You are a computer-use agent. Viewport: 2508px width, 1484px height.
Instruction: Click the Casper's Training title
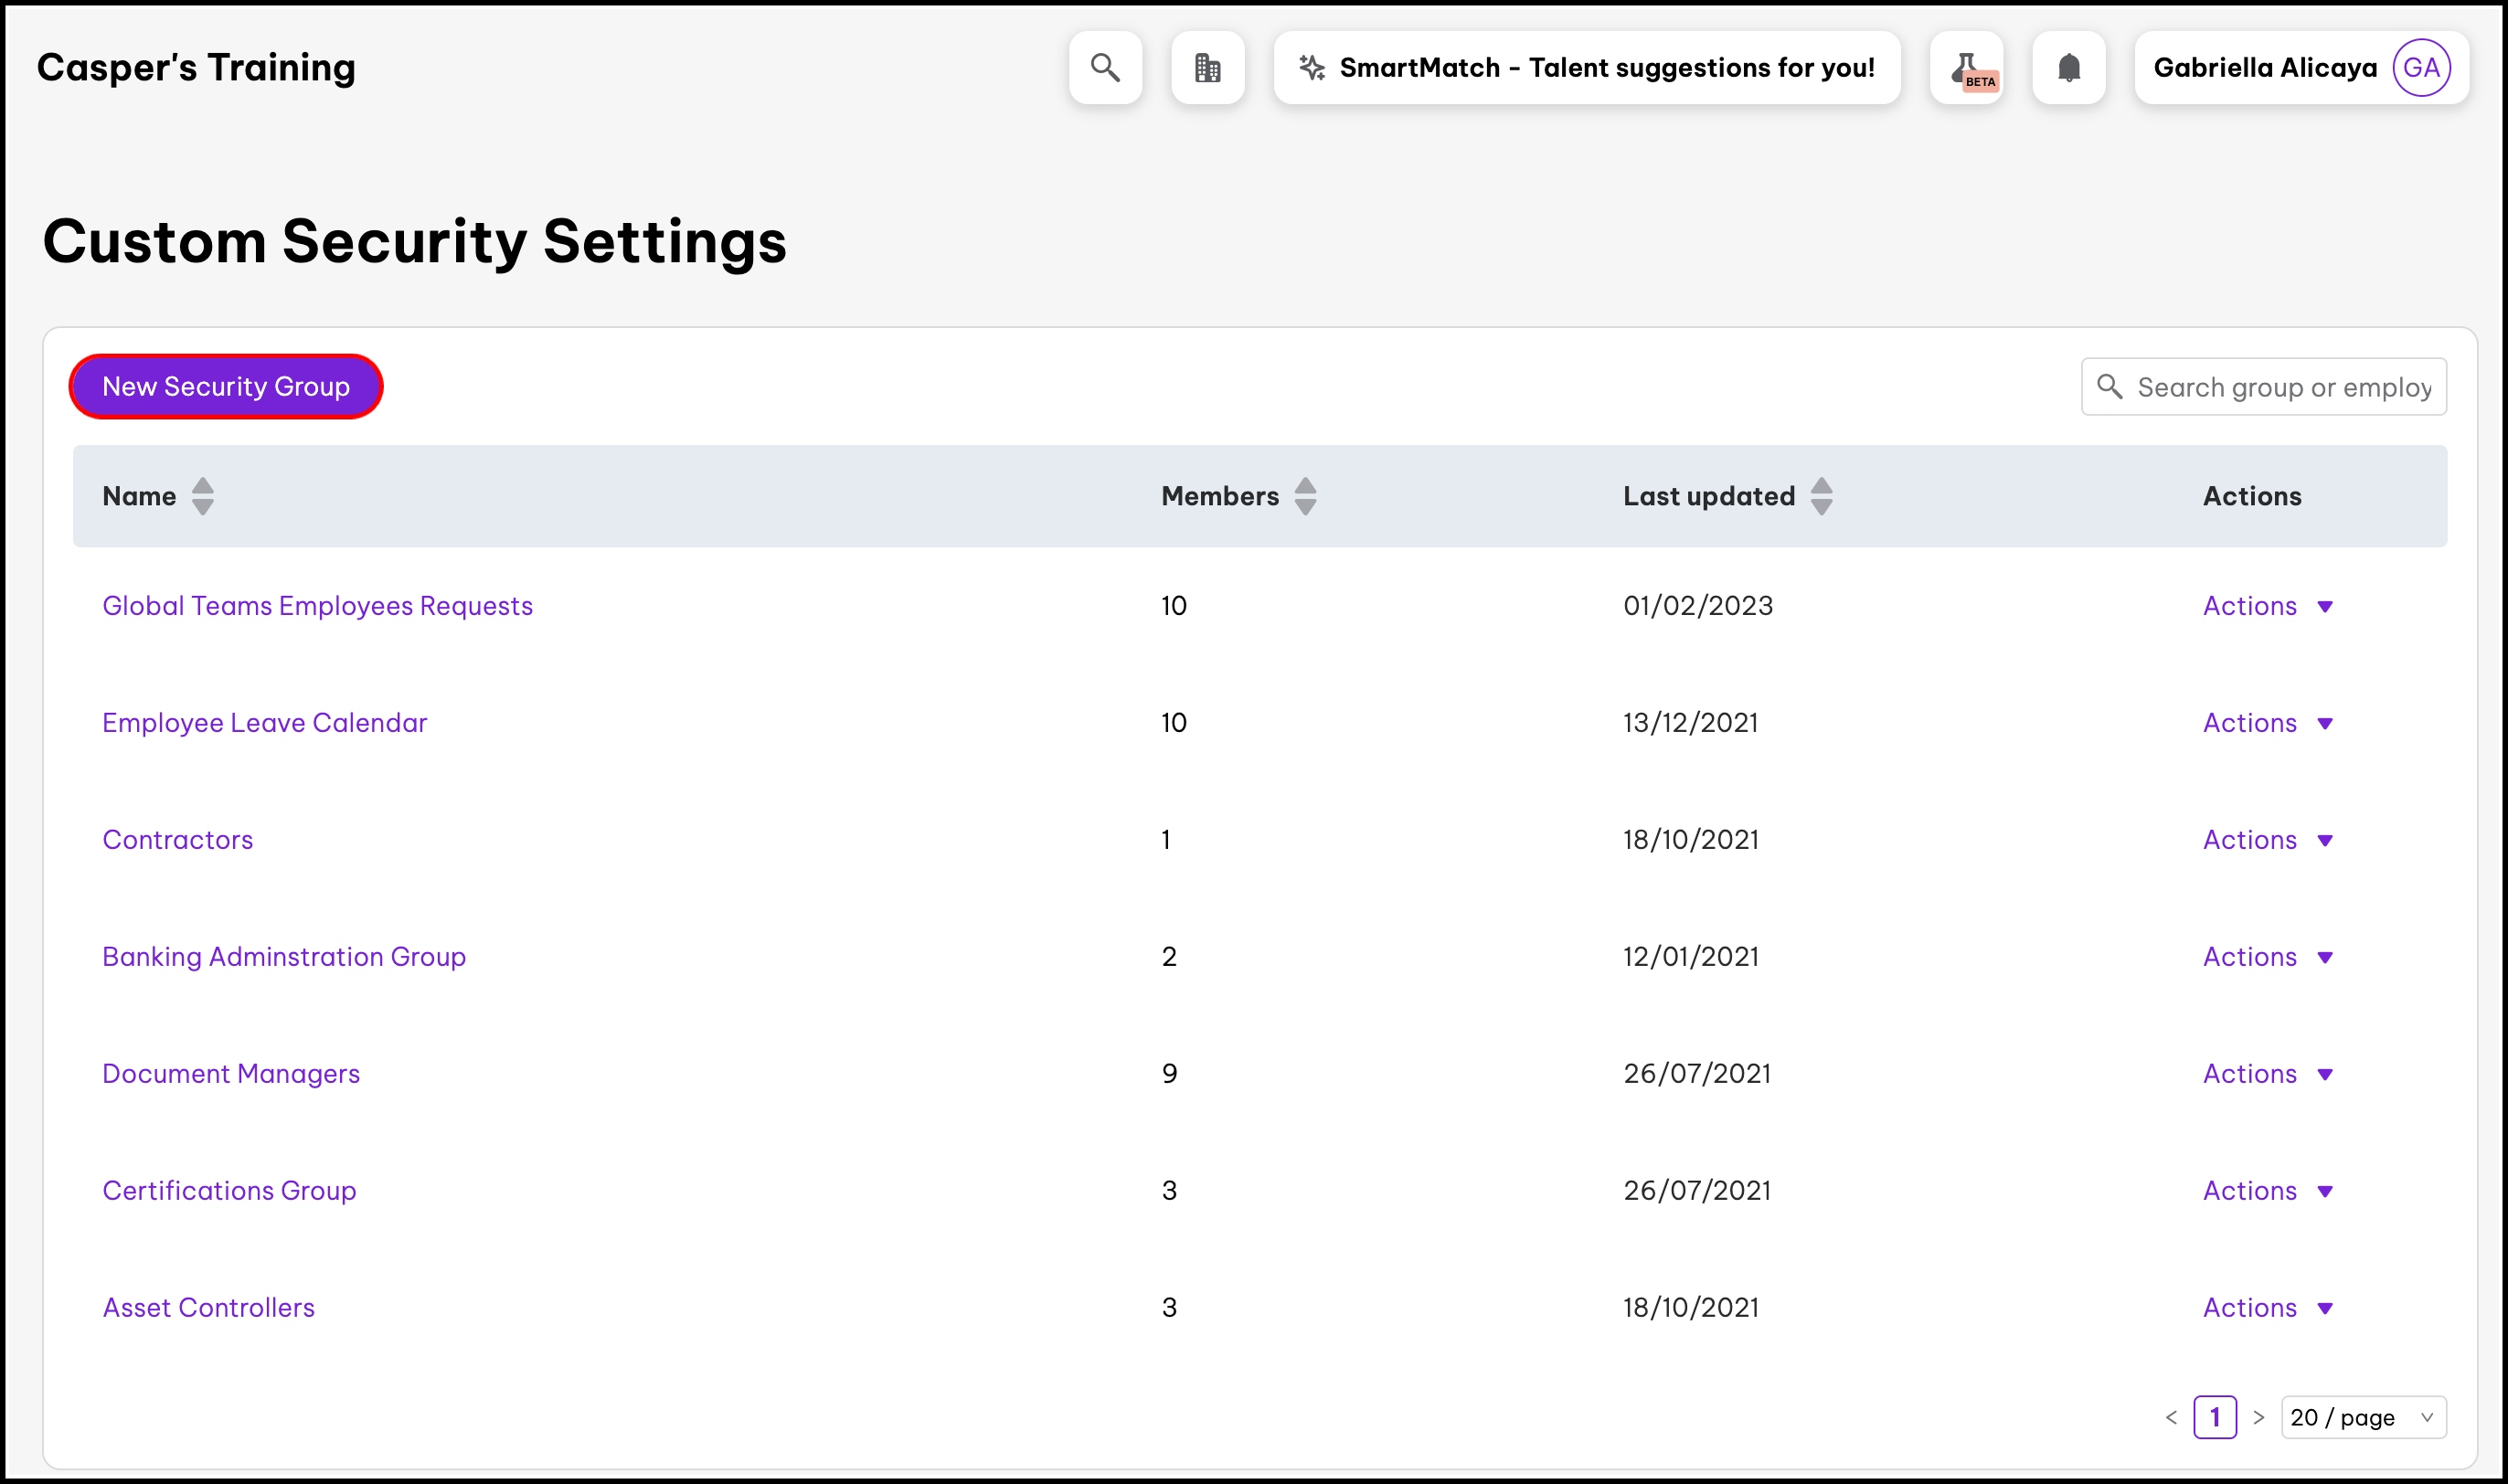[196, 67]
